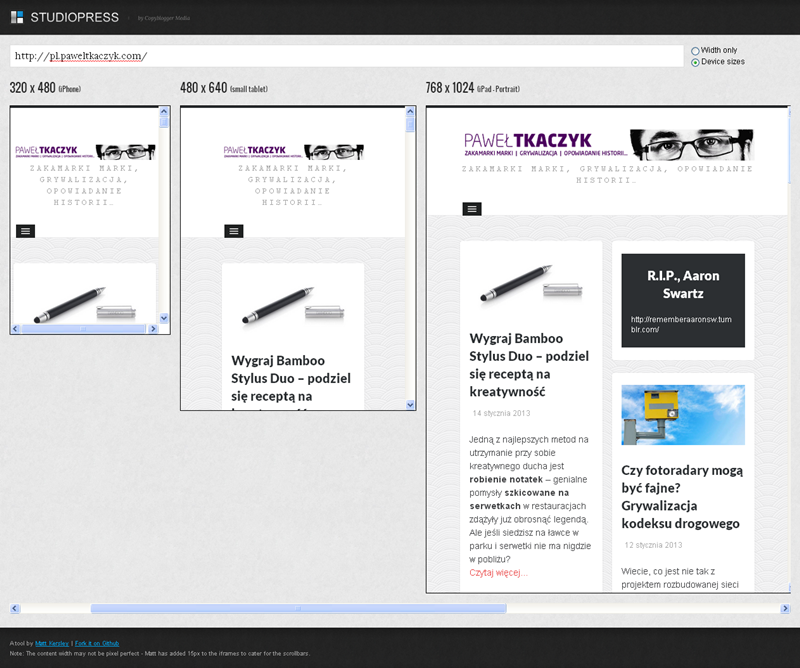Open Wygraj Bamboo Stylus title in small tablet preview

pyautogui.click(x=291, y=381)
